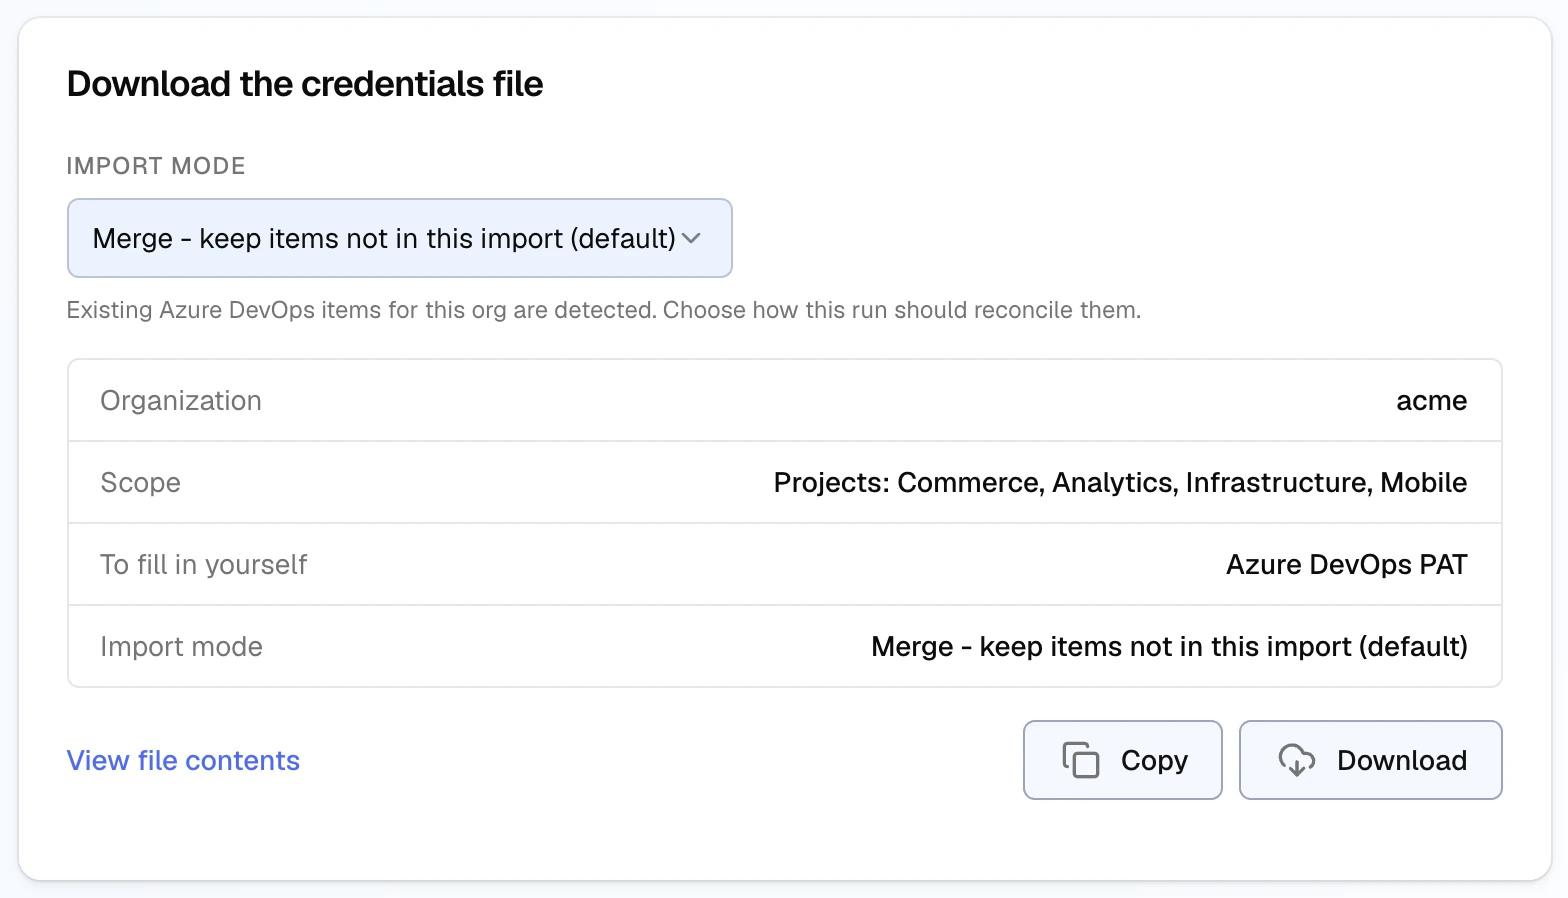Select the 'acme' organization value
This screenshot has height=898, width=1568.
[x=1431, y=400]
